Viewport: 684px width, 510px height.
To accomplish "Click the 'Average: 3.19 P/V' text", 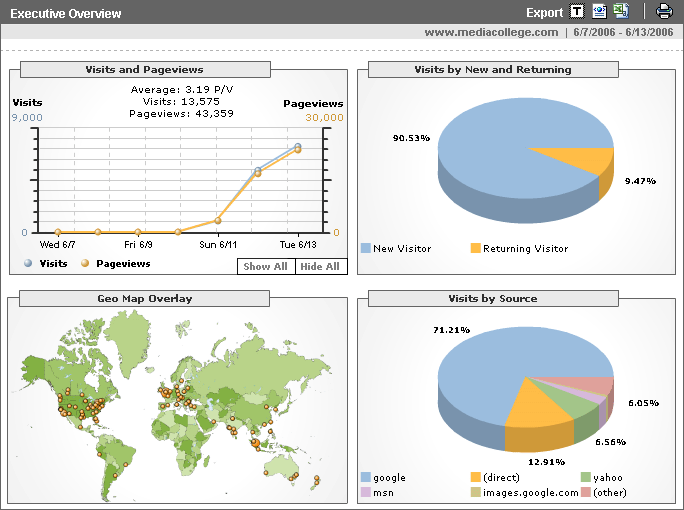I will [x=182, y=89].
